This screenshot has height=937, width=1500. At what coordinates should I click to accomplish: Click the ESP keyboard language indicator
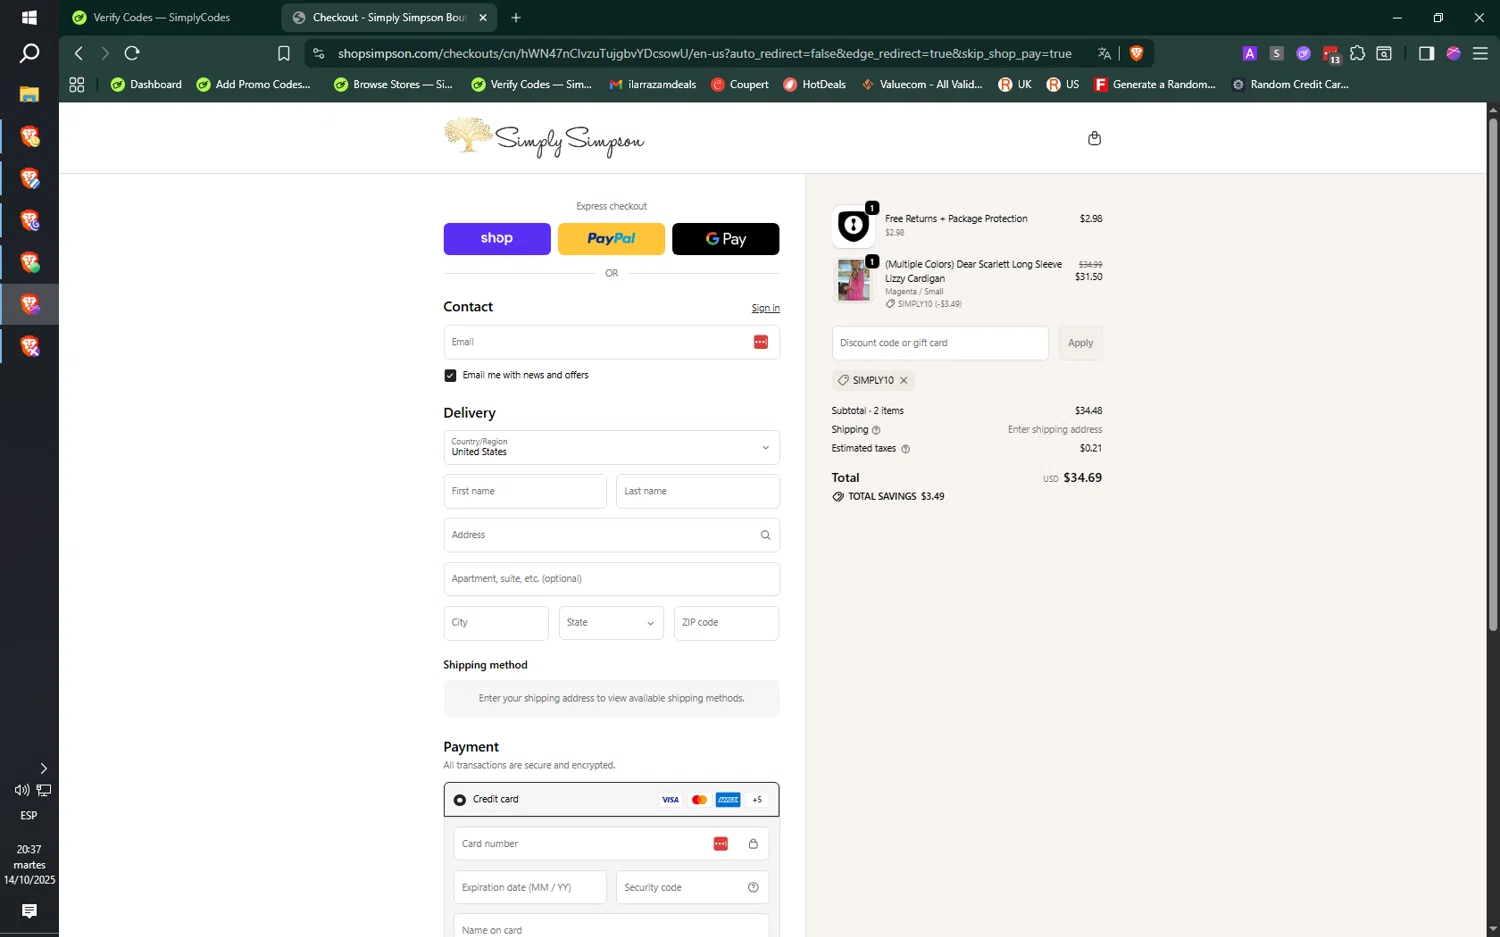tap(29, 816)
